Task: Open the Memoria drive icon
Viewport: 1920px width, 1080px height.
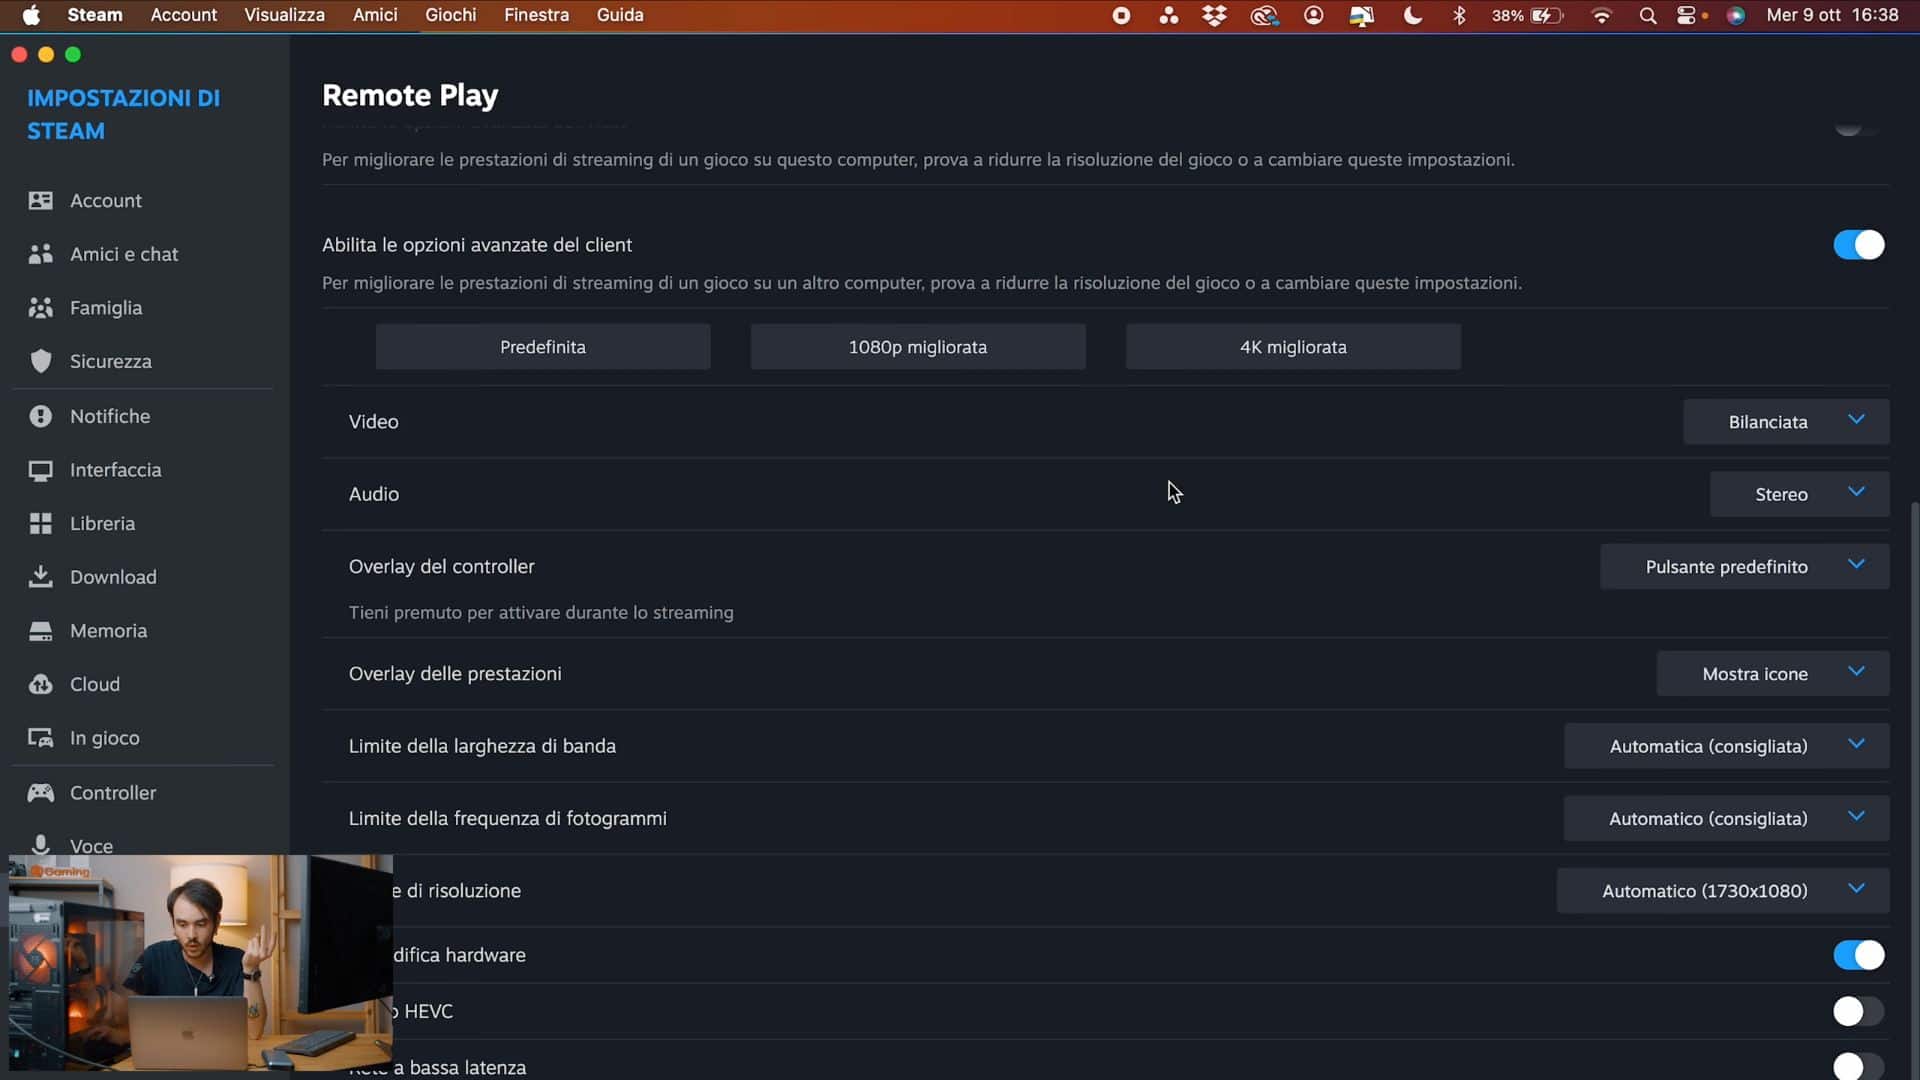Action: click(x=40, y=631)
